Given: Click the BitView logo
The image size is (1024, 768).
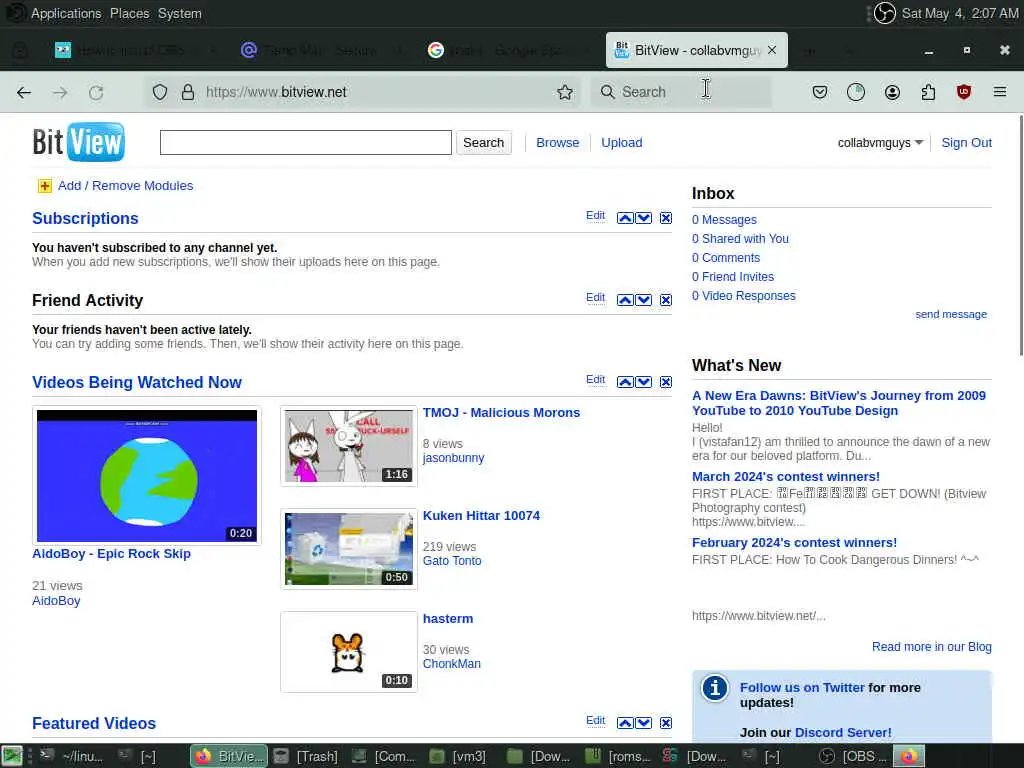Looking at the screenshot, I should point(78,142).
